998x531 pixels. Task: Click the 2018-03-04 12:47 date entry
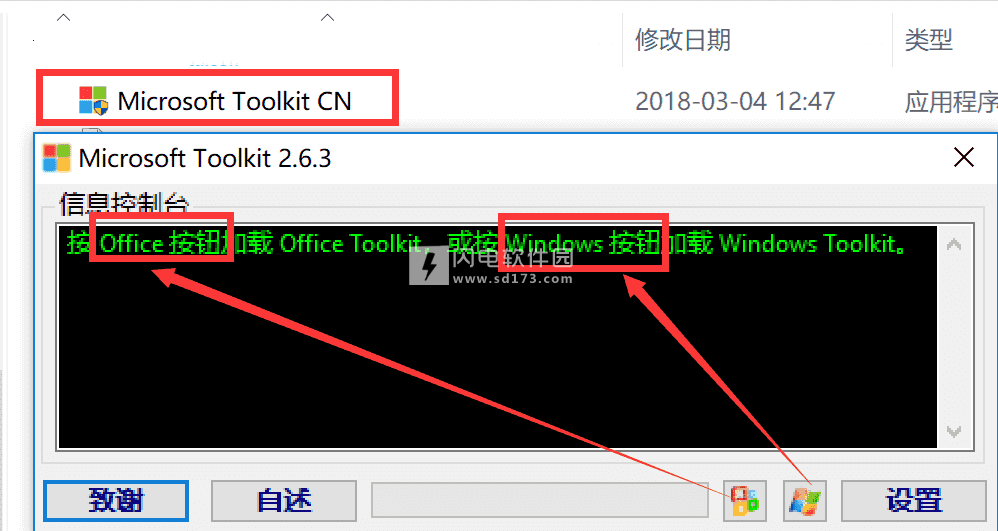(x=735, y=101)
